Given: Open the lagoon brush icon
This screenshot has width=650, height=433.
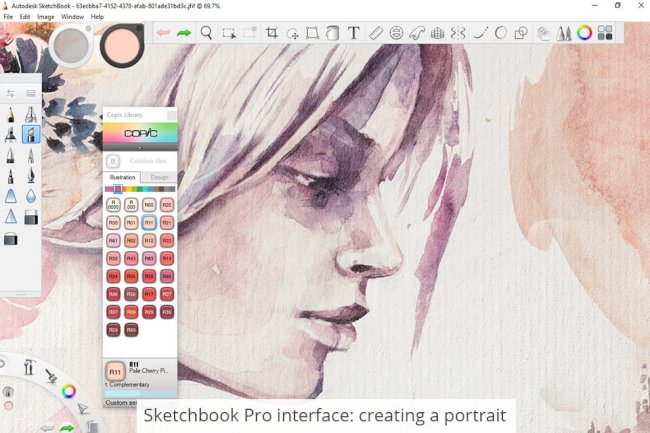Looking at the screenshot, I should pyautogui.click(x=51, y=375).
